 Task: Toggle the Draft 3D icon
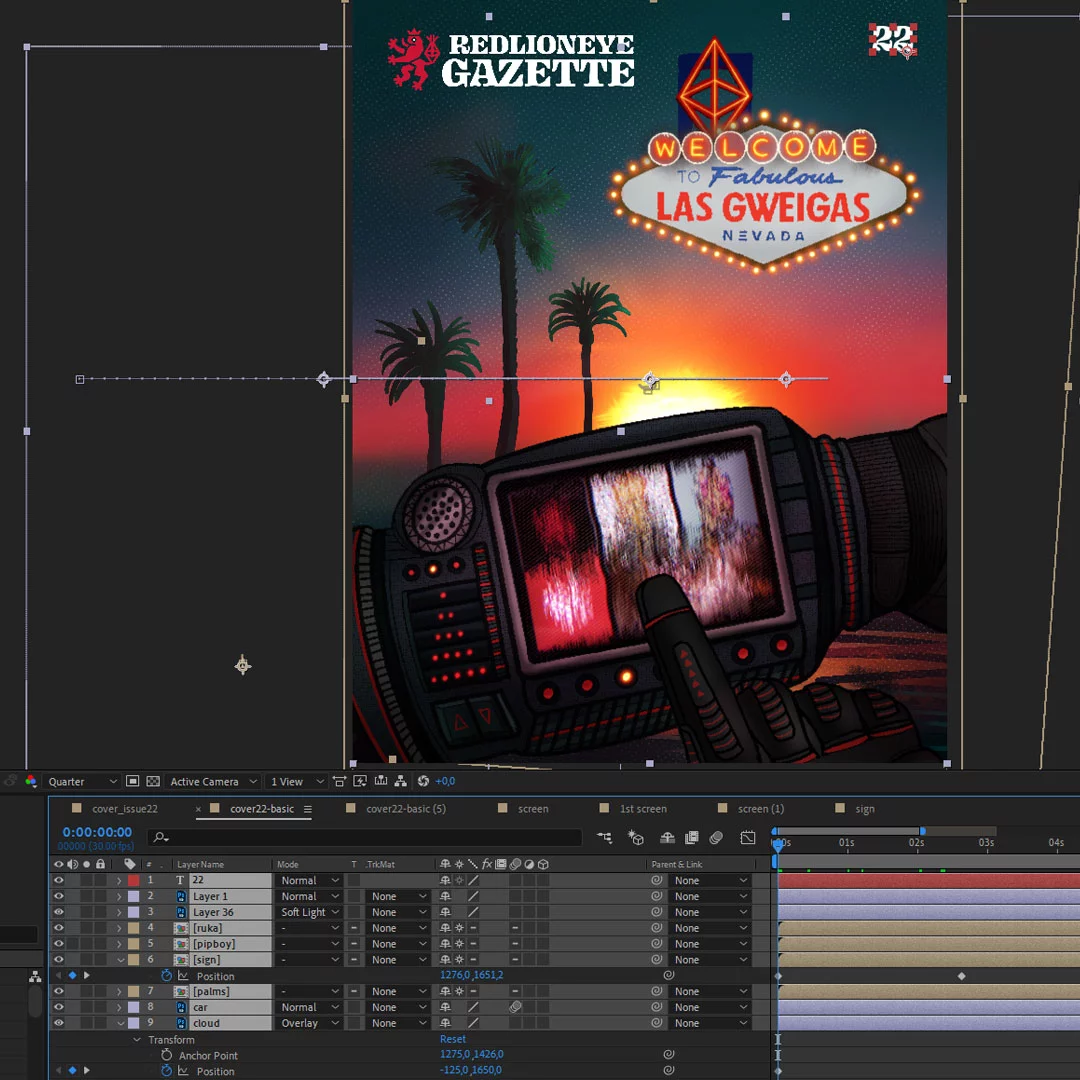point(635,838)
